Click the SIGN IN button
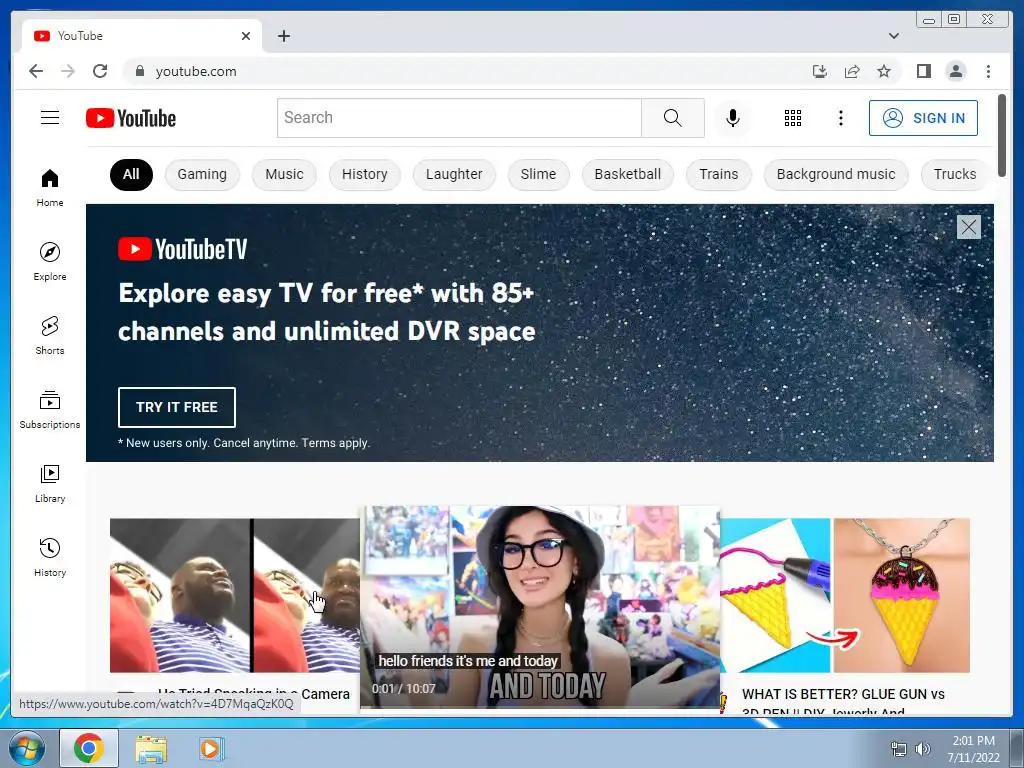The image size is (1024, 768). coord(923,118)
